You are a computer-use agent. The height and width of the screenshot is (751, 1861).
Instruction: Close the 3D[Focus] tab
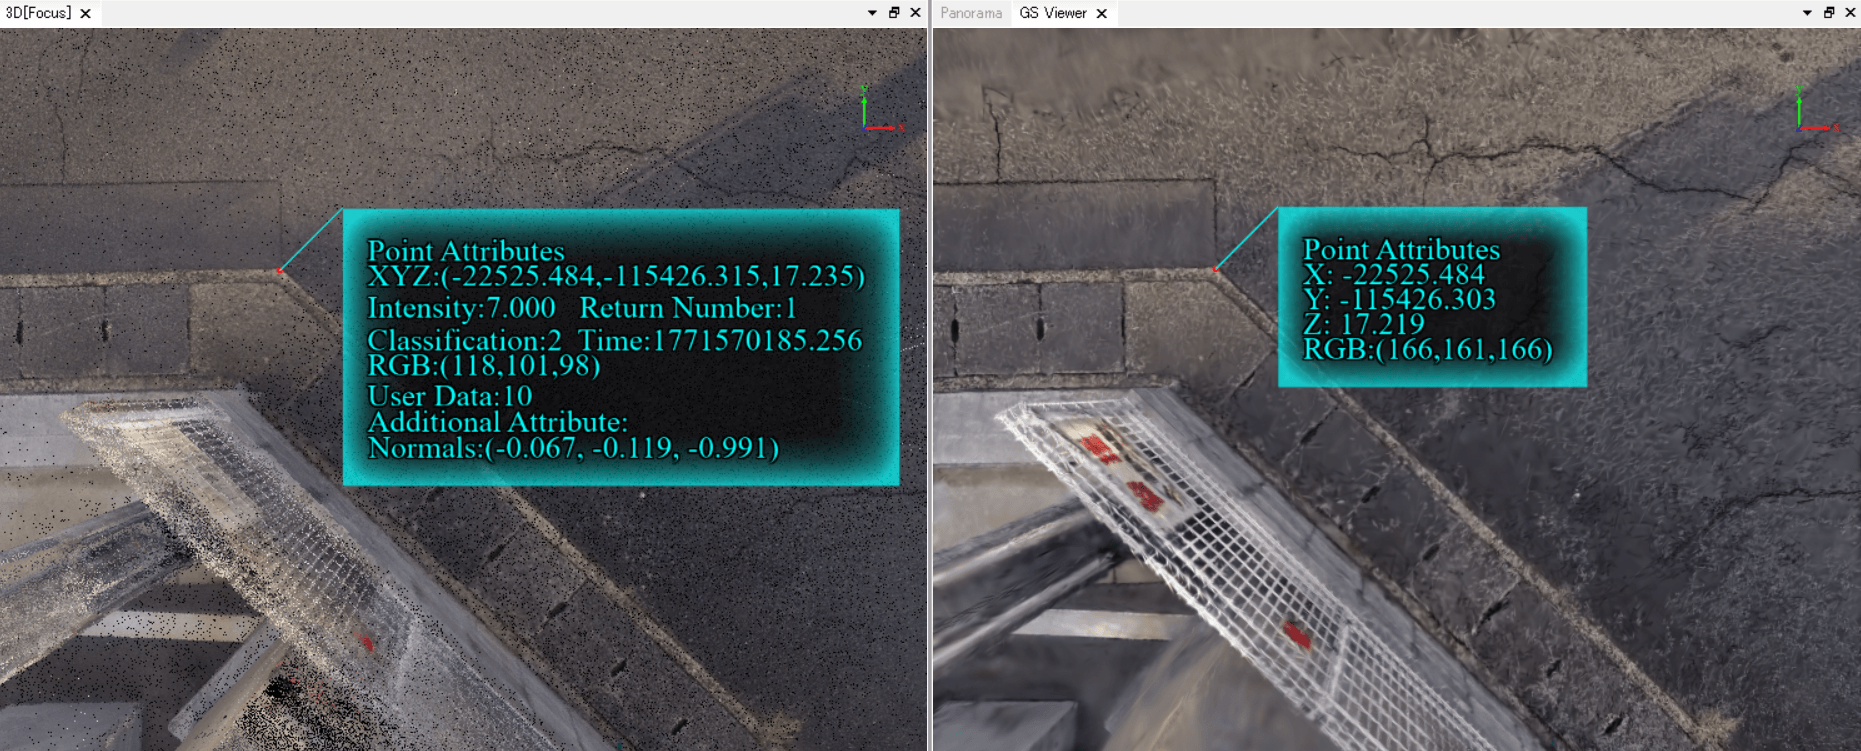(86, 13)
